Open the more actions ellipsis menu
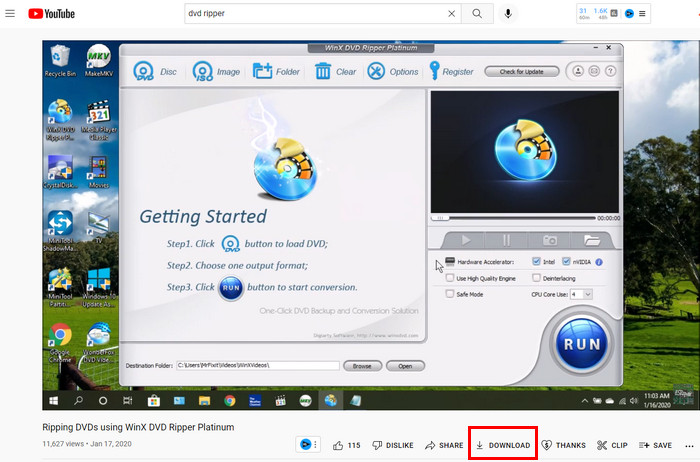Screen dimensions: 700x462 pos(689,445)
